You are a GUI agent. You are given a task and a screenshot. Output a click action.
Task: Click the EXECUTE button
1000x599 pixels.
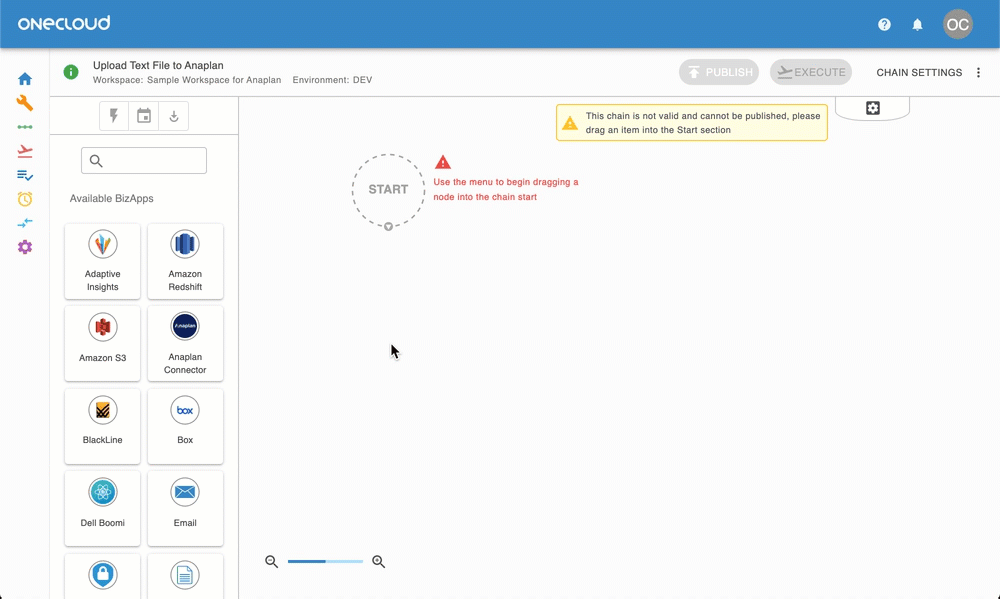click(x=811, y=72)
